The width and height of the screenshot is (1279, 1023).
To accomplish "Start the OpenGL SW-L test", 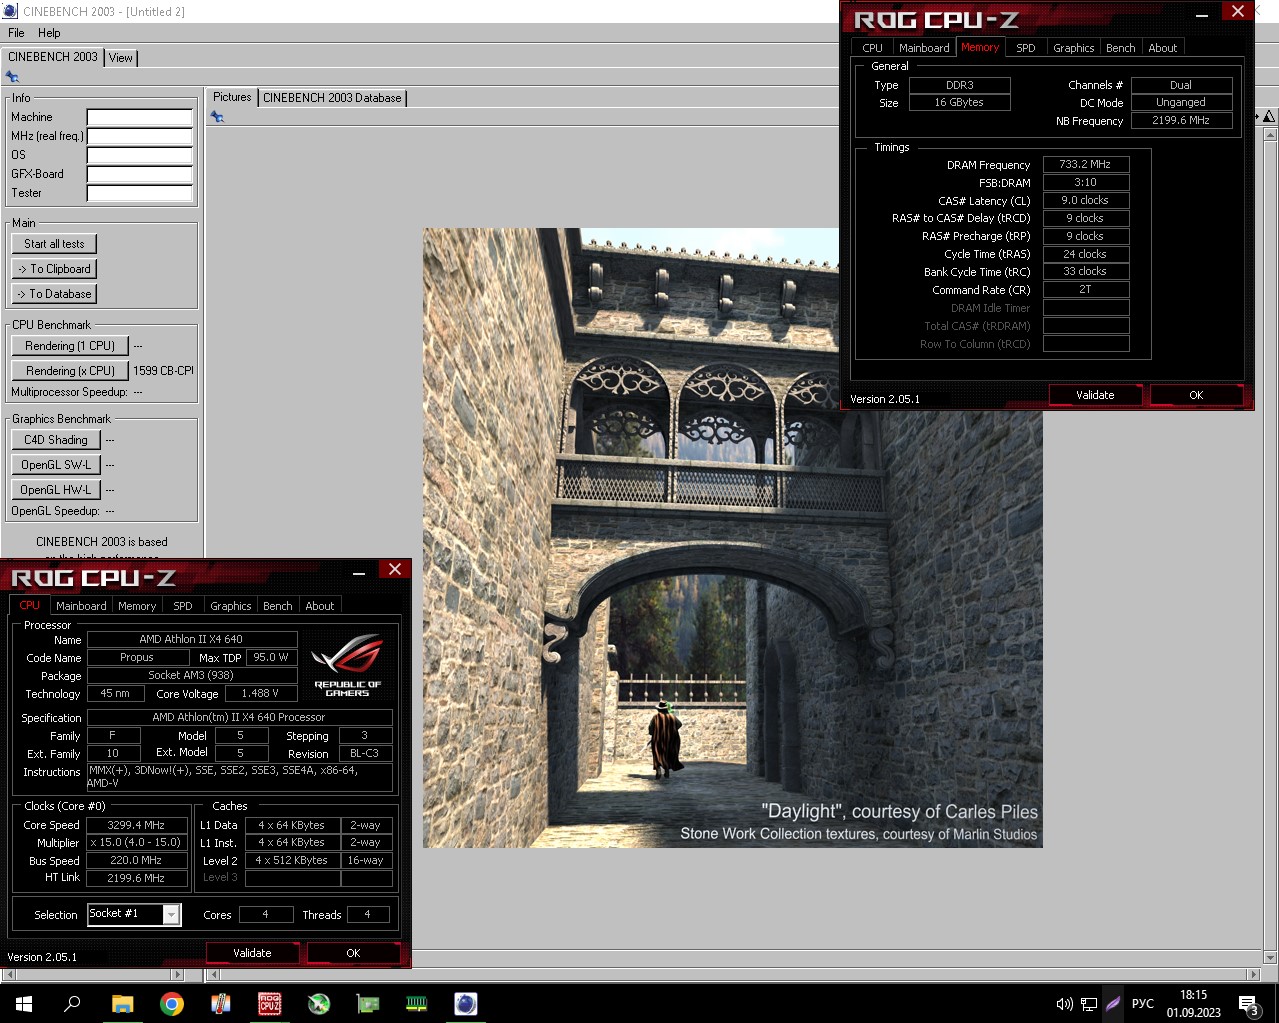I will [x=56, y=465].
